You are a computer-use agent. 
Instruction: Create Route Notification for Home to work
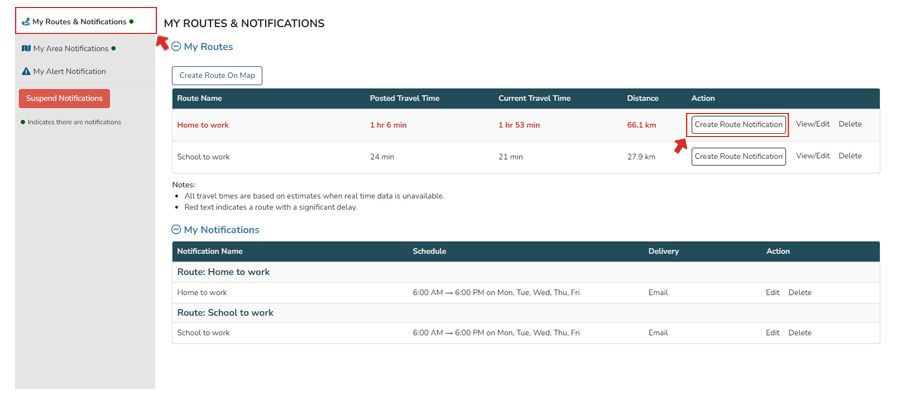pyautogui.click(x=739, y=124)
